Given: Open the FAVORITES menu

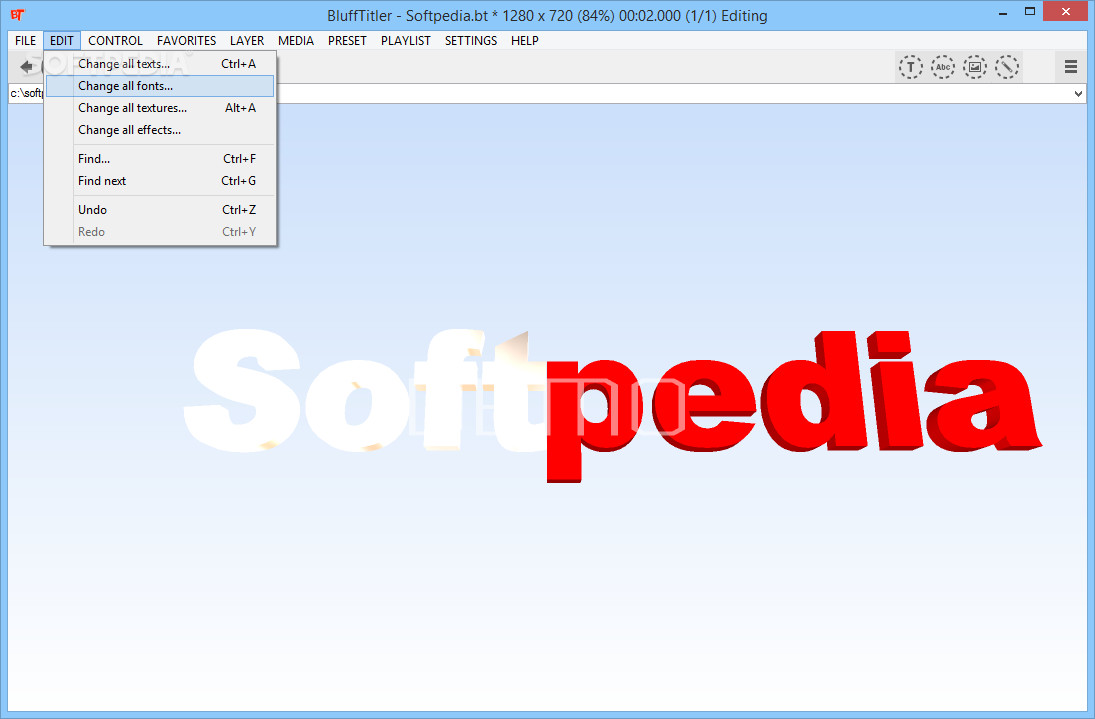Looking at the screenshot, I should tap(186, 40).
